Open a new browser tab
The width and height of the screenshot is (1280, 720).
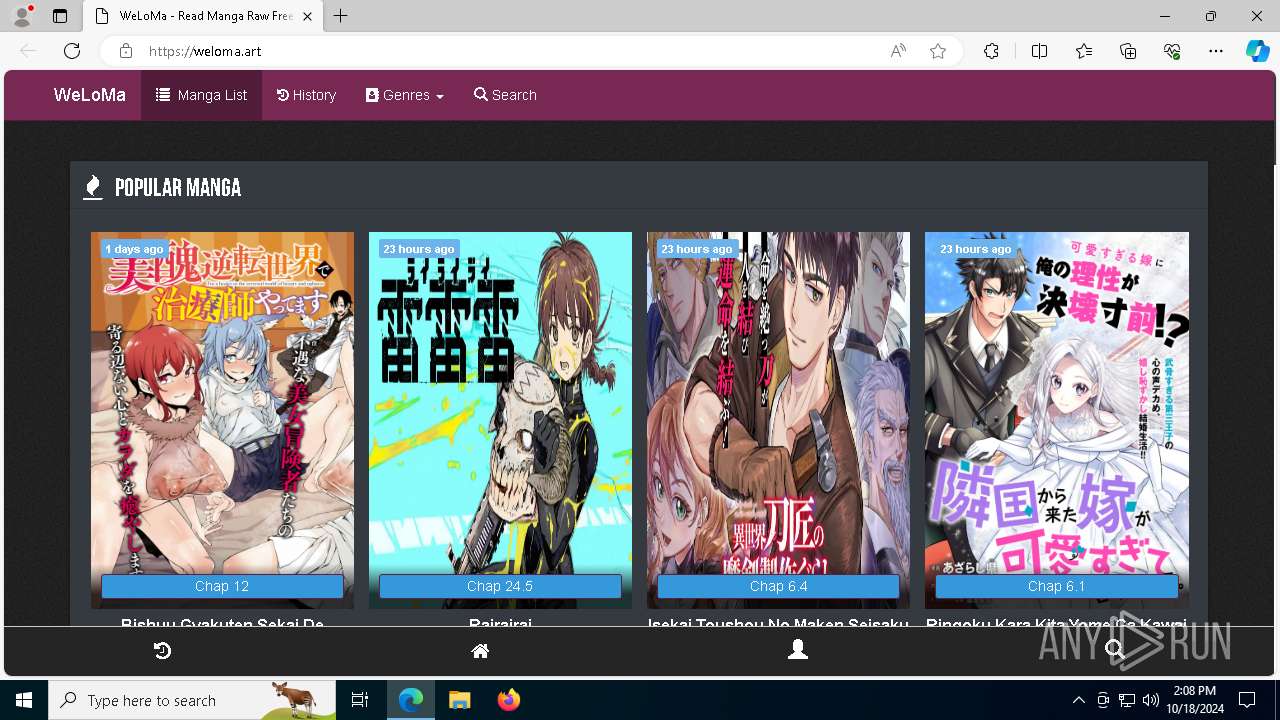341,16
